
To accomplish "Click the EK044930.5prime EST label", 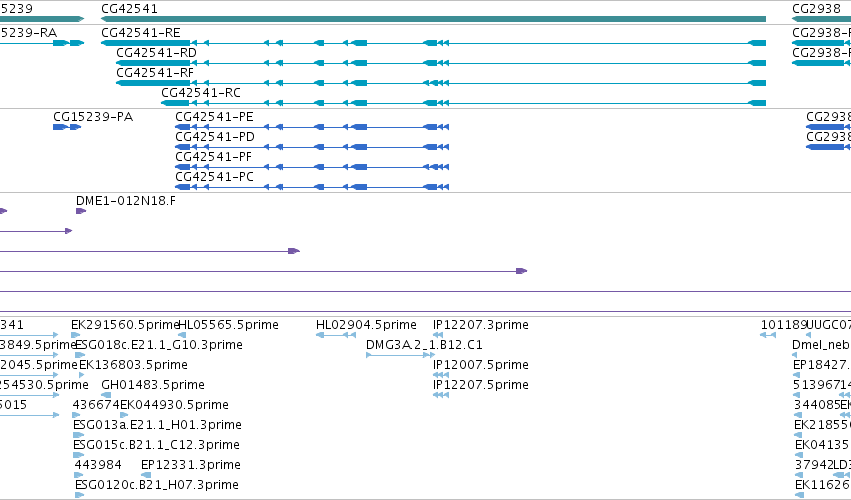I will [x=174, y=405].
